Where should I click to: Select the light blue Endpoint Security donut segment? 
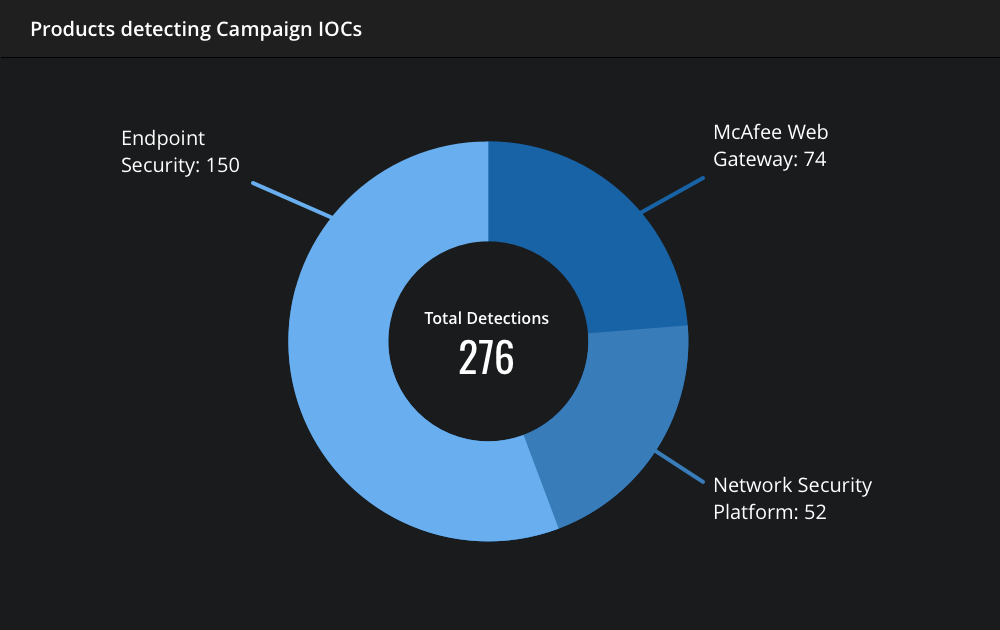tap(357, 357)
